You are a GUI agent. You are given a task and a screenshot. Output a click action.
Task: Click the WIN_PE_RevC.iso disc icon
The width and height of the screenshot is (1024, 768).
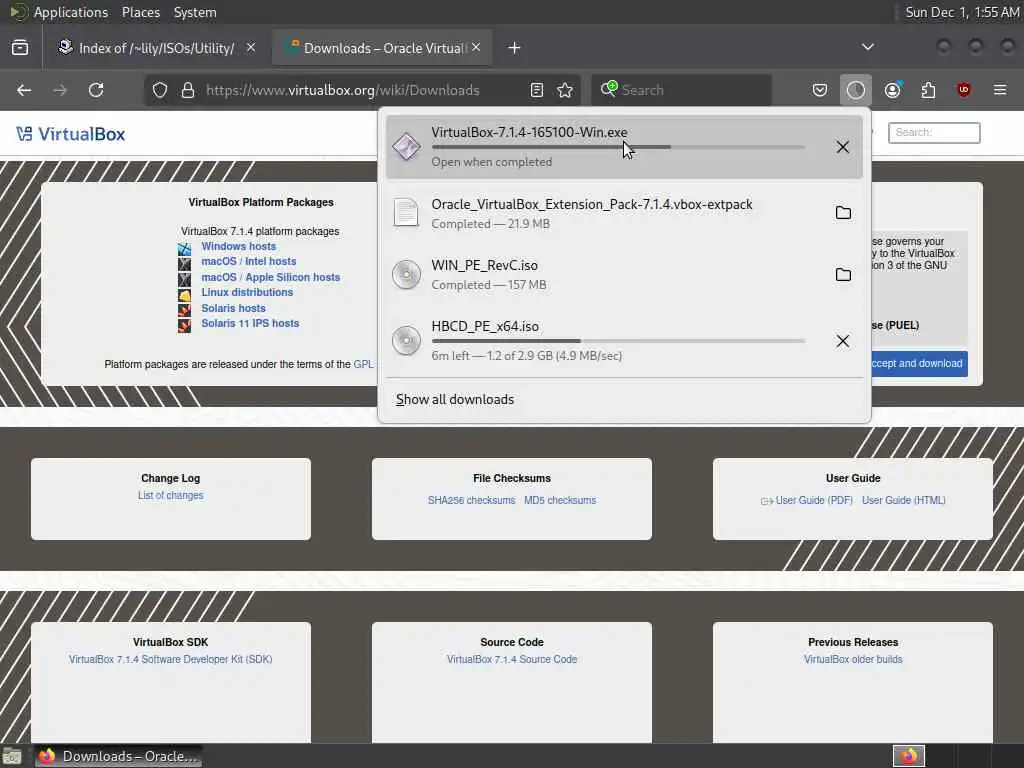tap(406, 274)
